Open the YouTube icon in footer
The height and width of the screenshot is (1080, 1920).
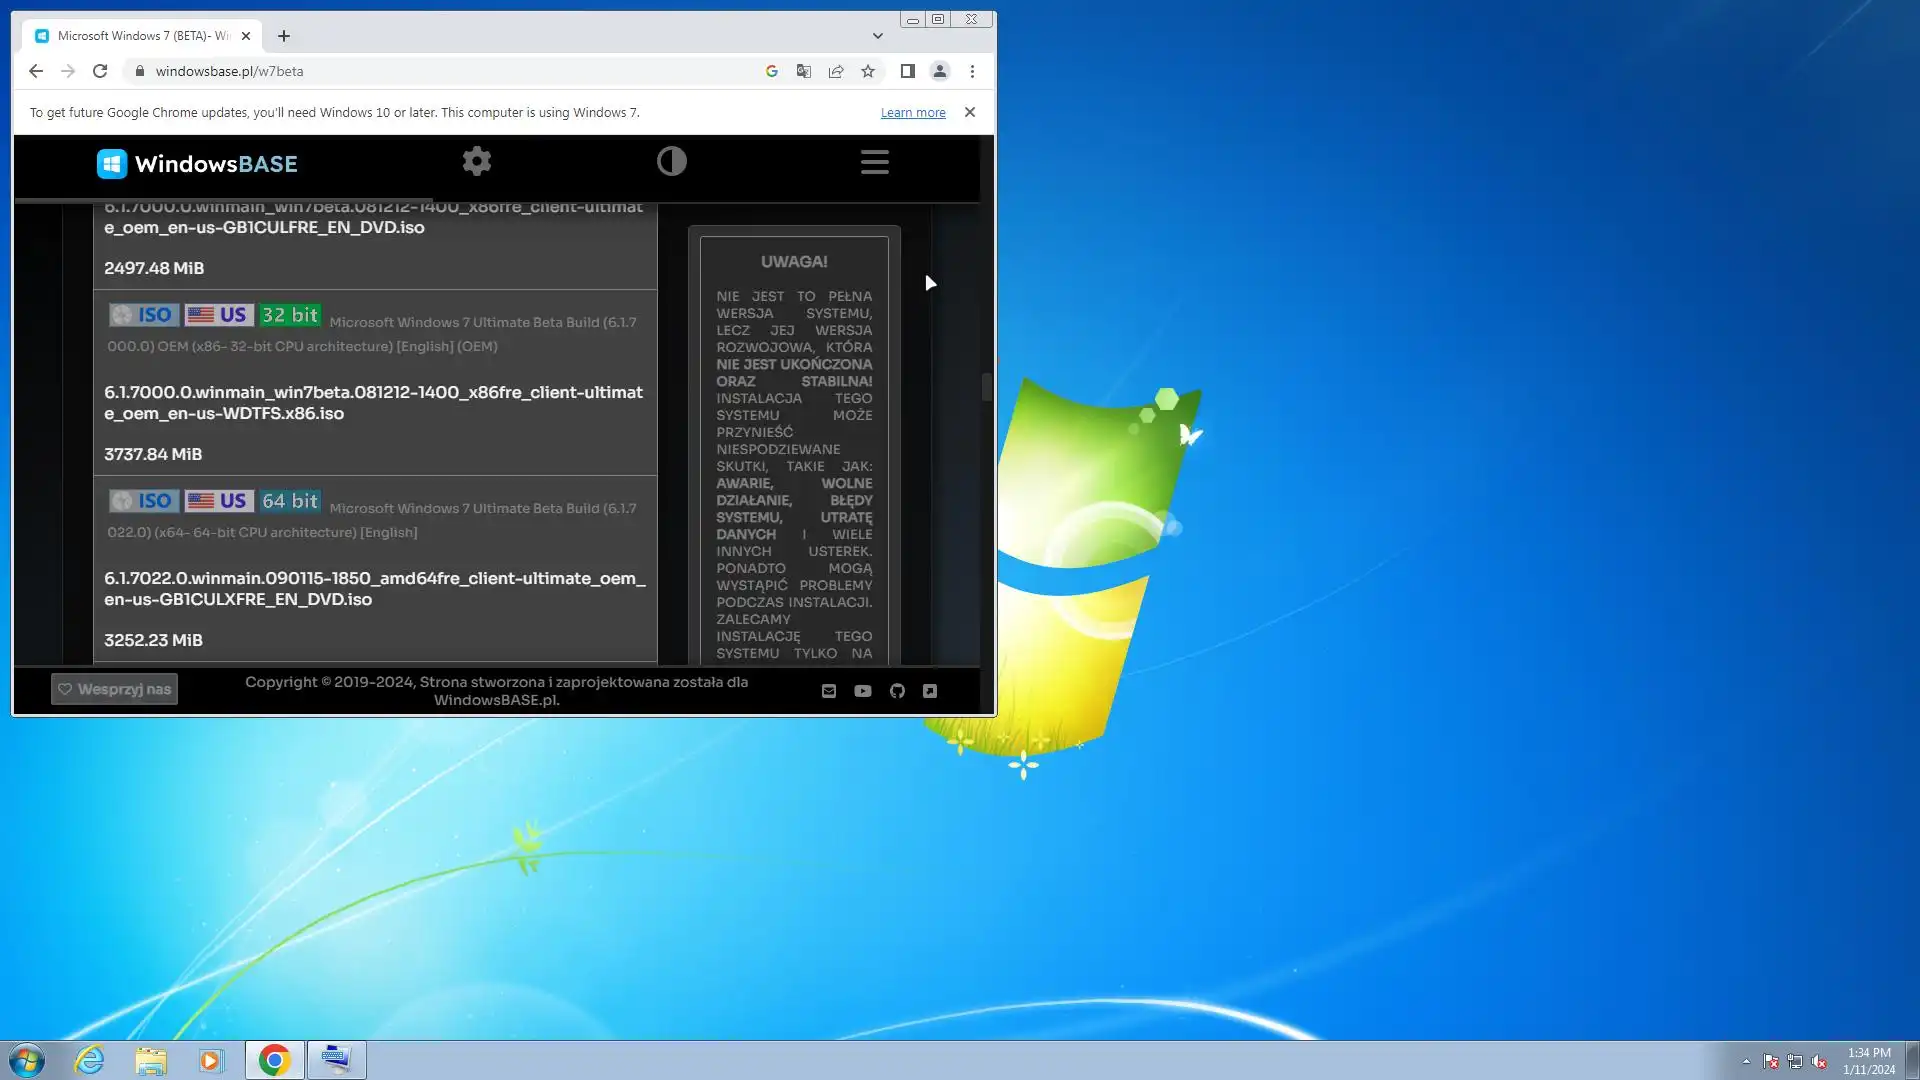pyautogui.click(x=863, y=691)
